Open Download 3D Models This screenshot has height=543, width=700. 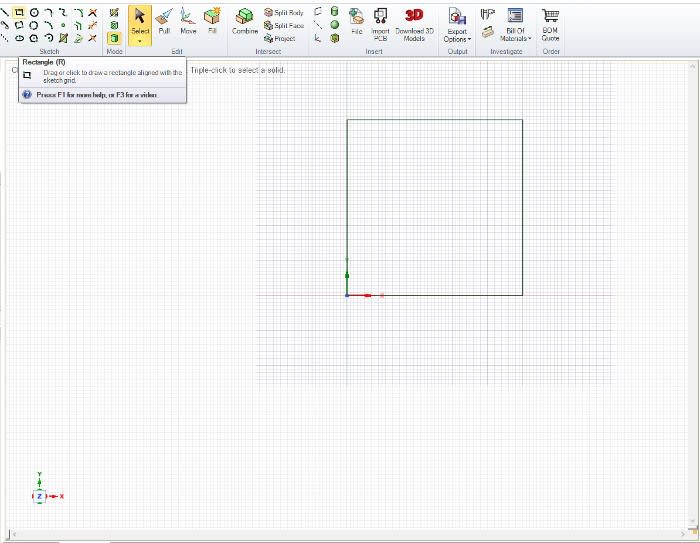[414, 25]
